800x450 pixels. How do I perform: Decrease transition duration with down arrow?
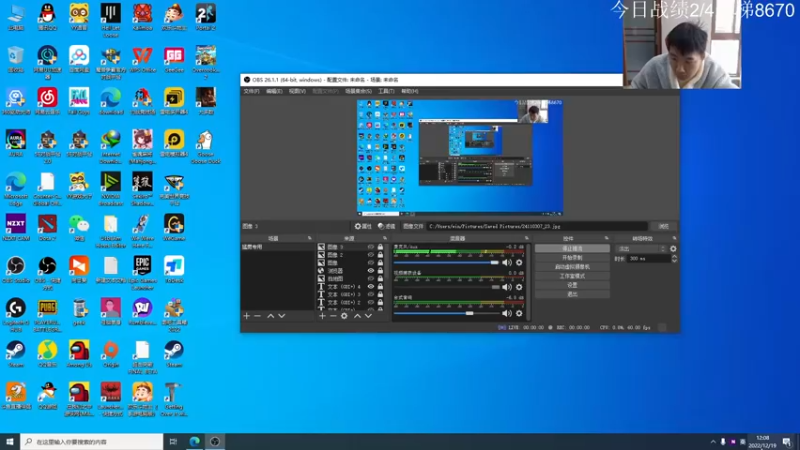coord(674,261)
